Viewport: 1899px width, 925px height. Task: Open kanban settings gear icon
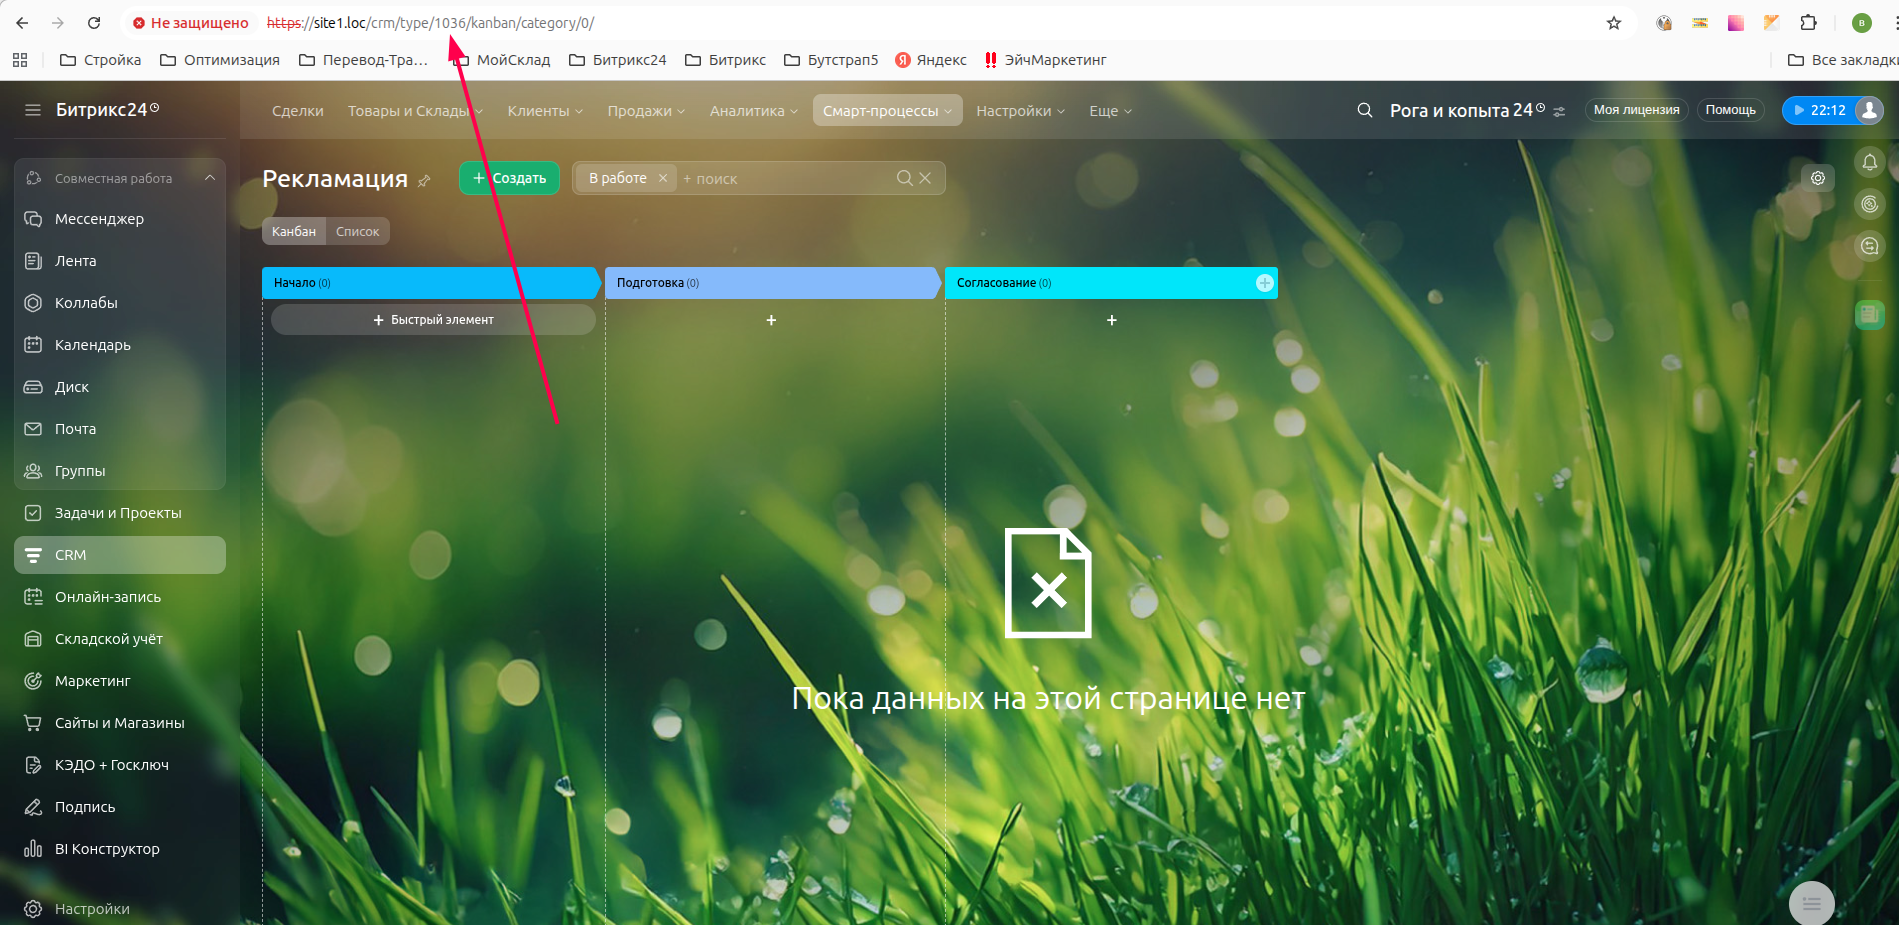click(1818, 178)
